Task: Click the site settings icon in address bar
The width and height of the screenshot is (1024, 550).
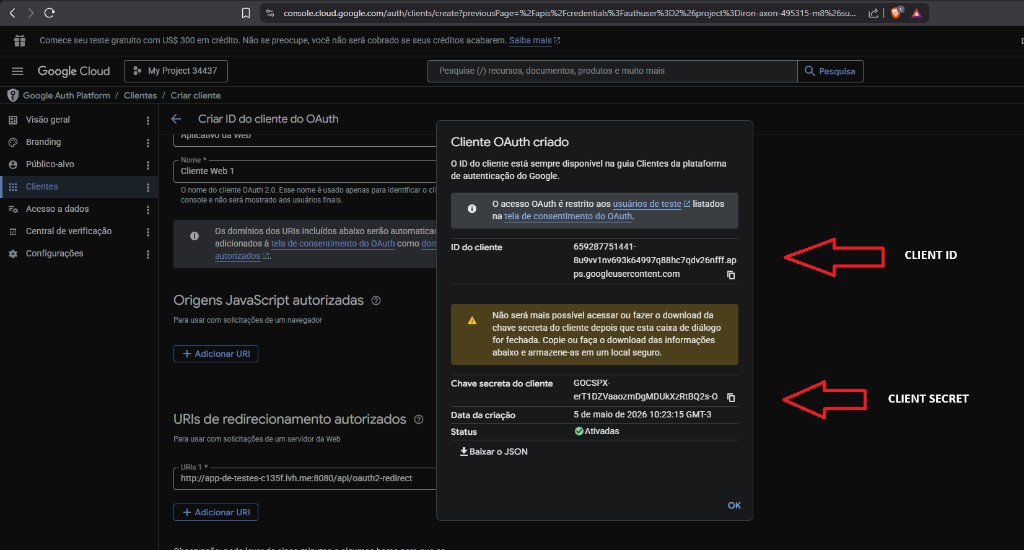Action: [x=270, y=13]
